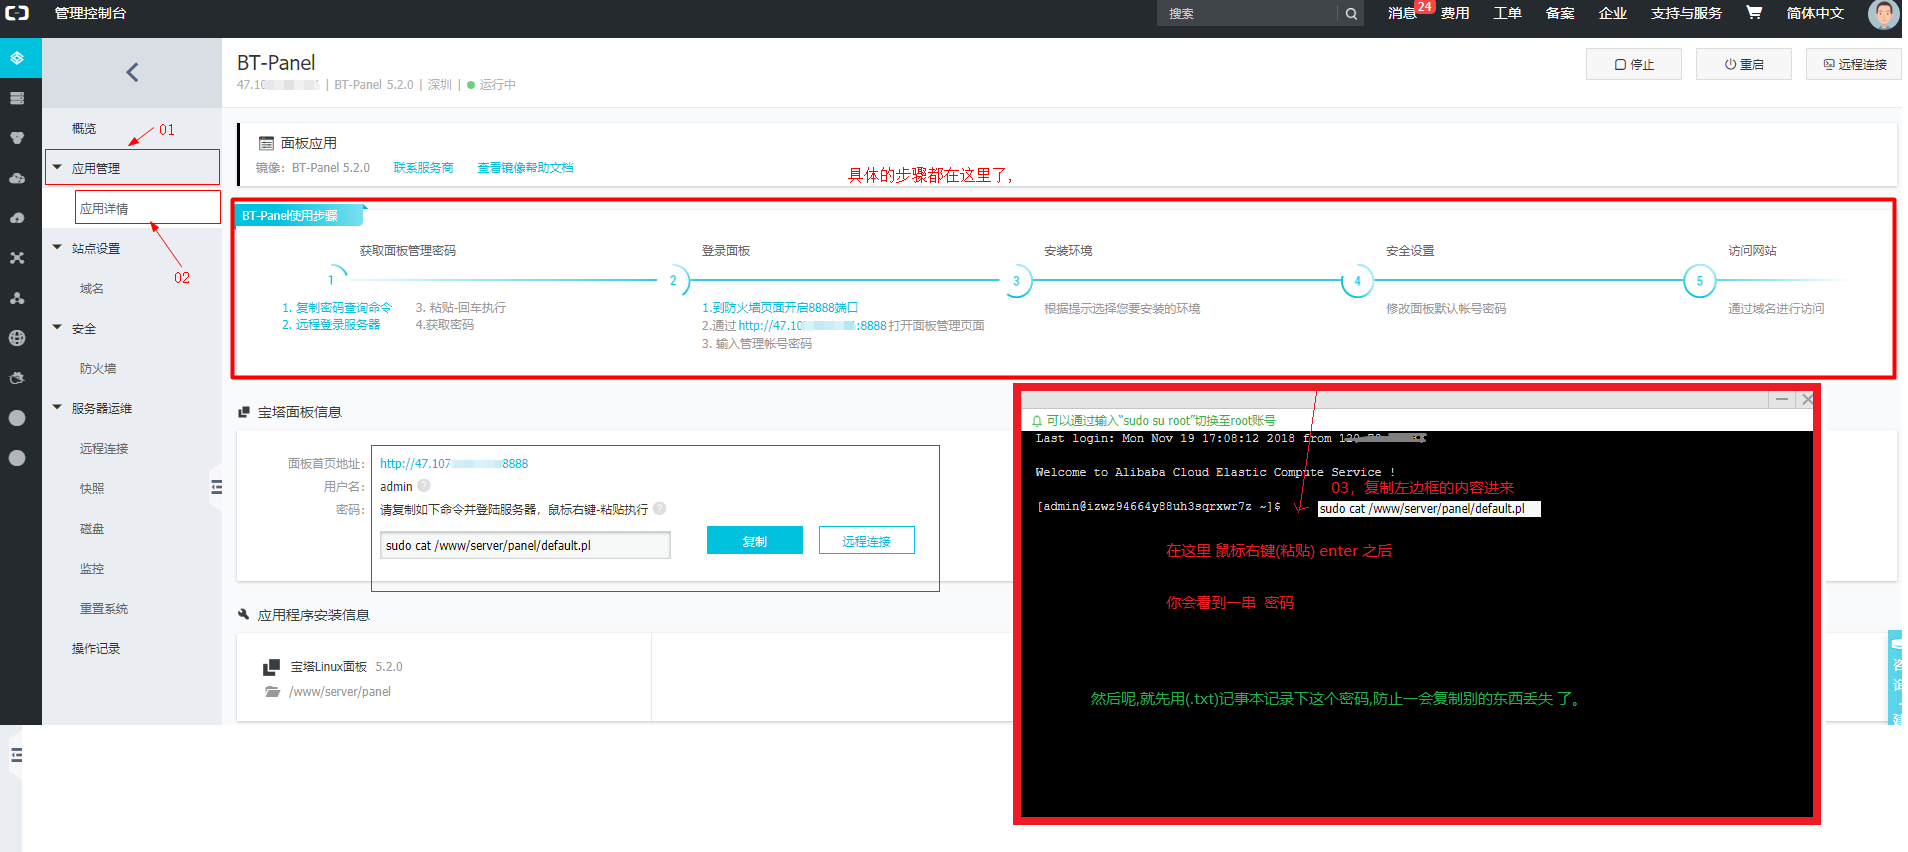Open 消息 notifications in top bar
The width and height of the screenshot is (1908, 852).
(x=1402, y=13)
